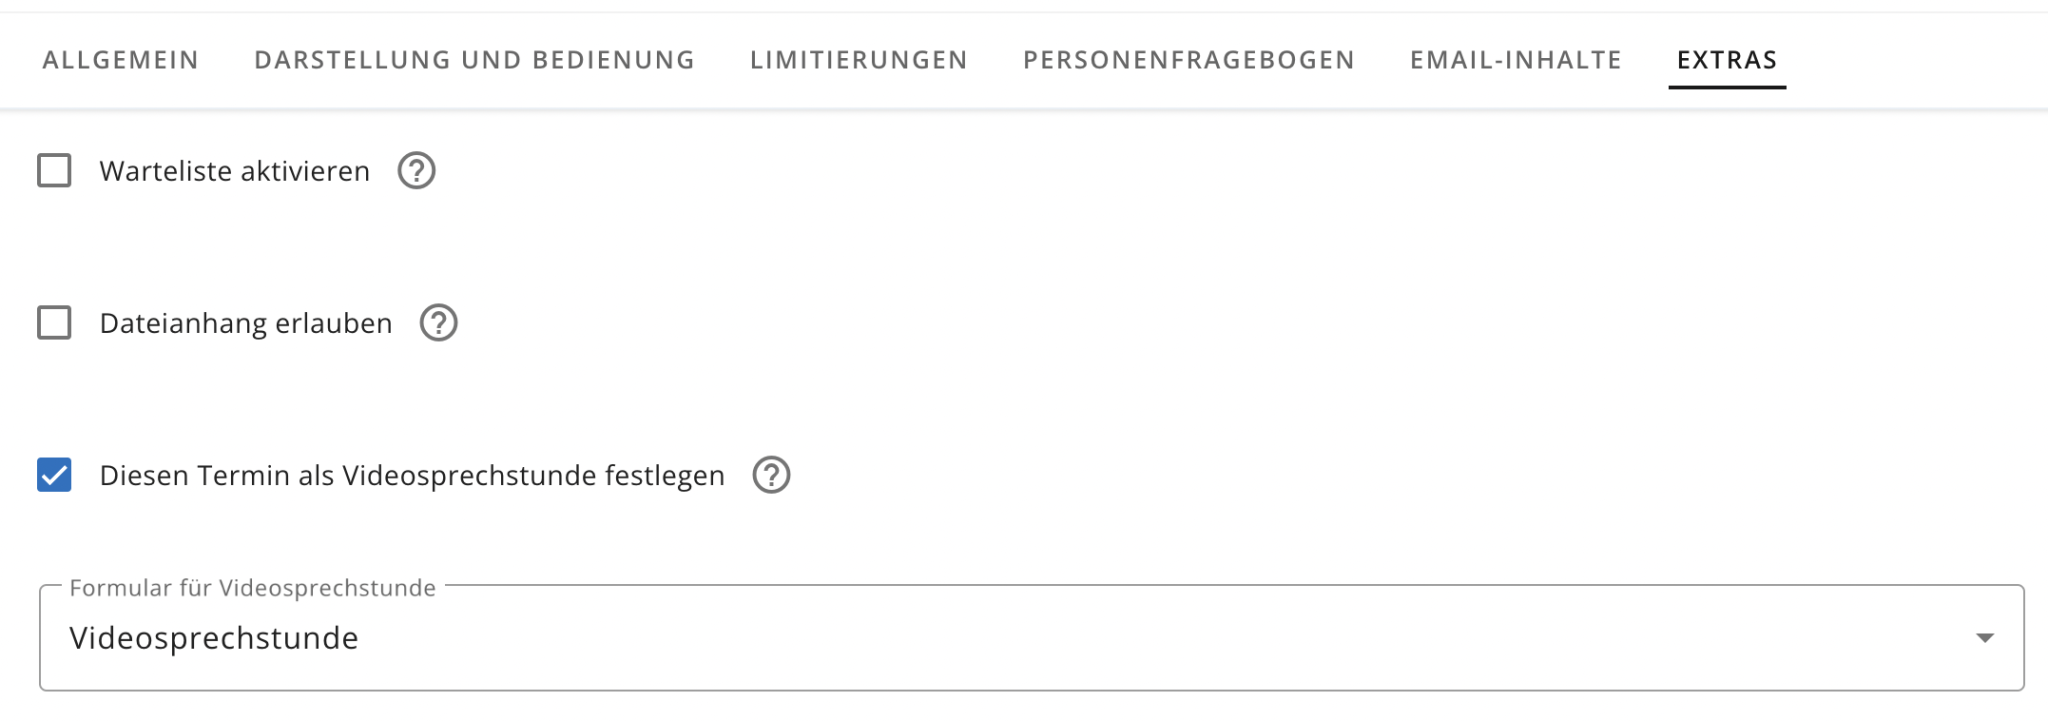
Task: Show help for Videosprechstunde festlegen option
Action: tap(771, 475)
